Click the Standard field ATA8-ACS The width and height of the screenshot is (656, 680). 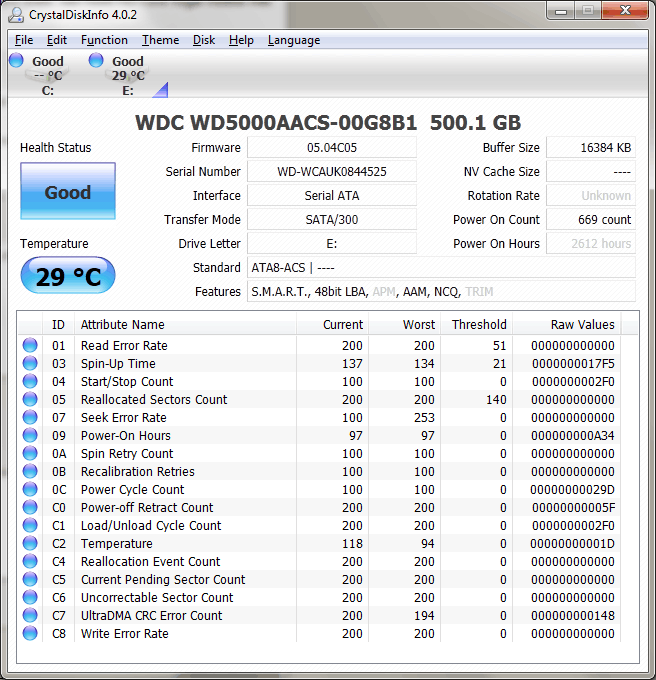pyautogui.click(x=441, y=268)
